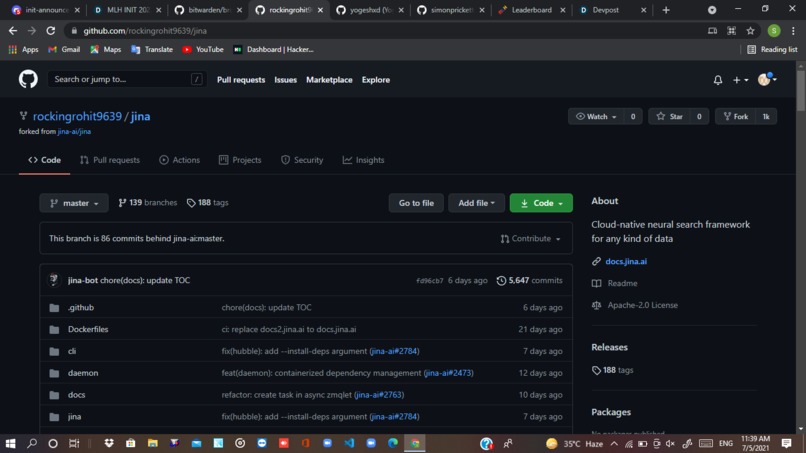Open the 5,647 commits history
Screen dimensions: 806x453
point(529,280)
